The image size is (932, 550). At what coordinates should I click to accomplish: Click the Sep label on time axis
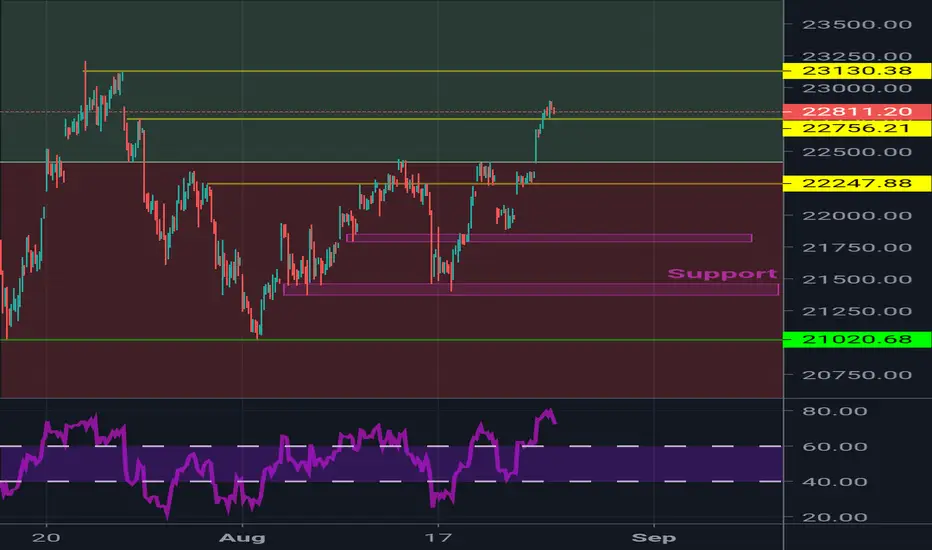(654, 538)
